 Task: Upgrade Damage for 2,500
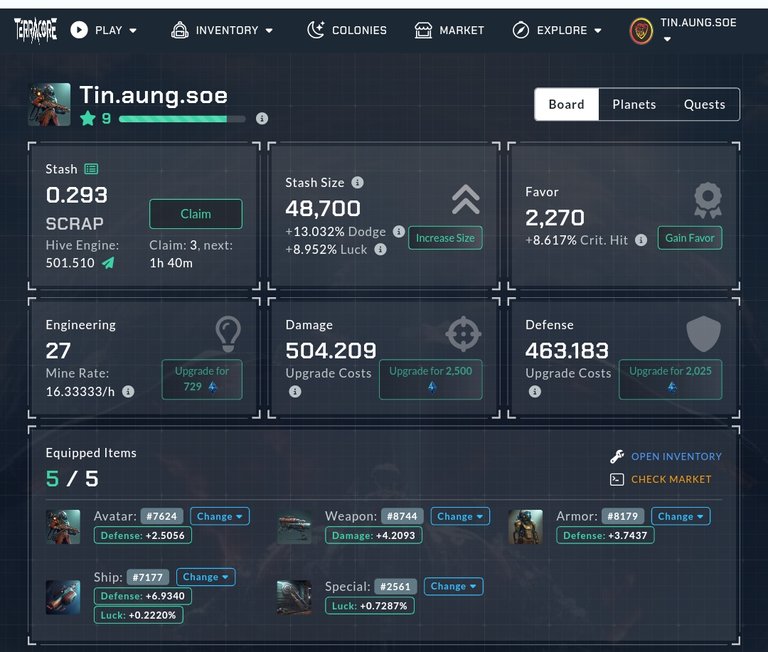coord(431,380)
